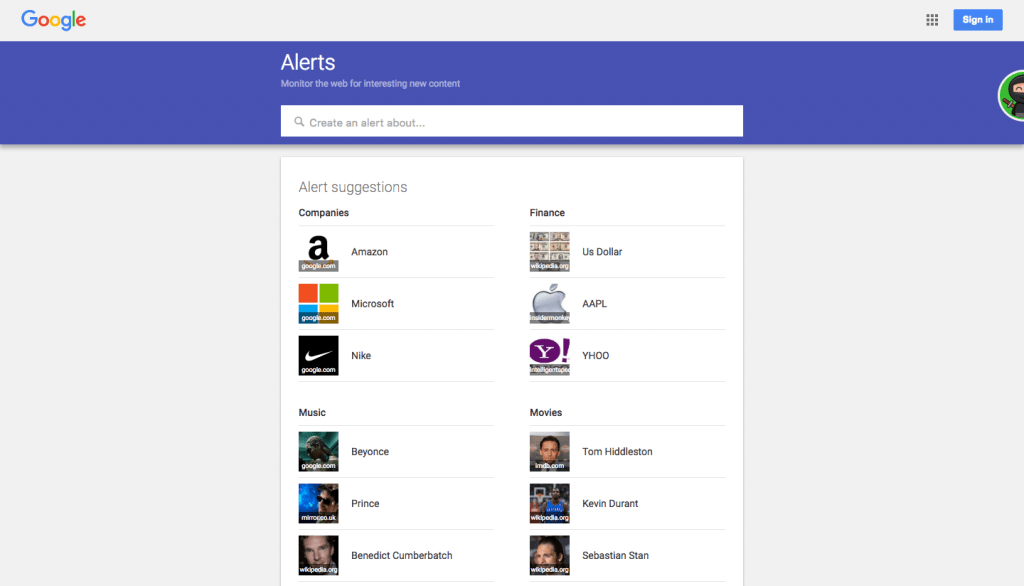Click the Yahoo logo thumbnail
This screenshot has height=586, width=1024.
[x=549, y=355]
